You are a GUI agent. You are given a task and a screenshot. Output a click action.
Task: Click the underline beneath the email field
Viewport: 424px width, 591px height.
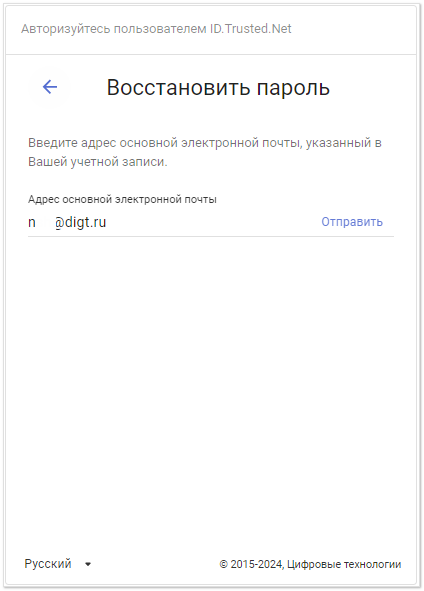[211, 237]
